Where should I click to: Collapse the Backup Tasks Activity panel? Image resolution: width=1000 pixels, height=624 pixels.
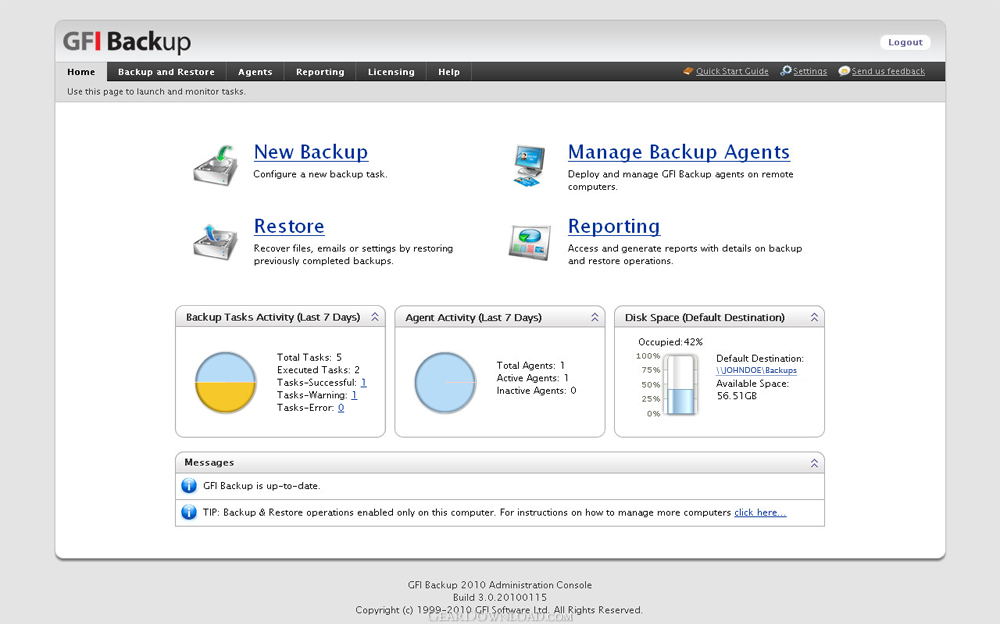[x=375, y=317]
